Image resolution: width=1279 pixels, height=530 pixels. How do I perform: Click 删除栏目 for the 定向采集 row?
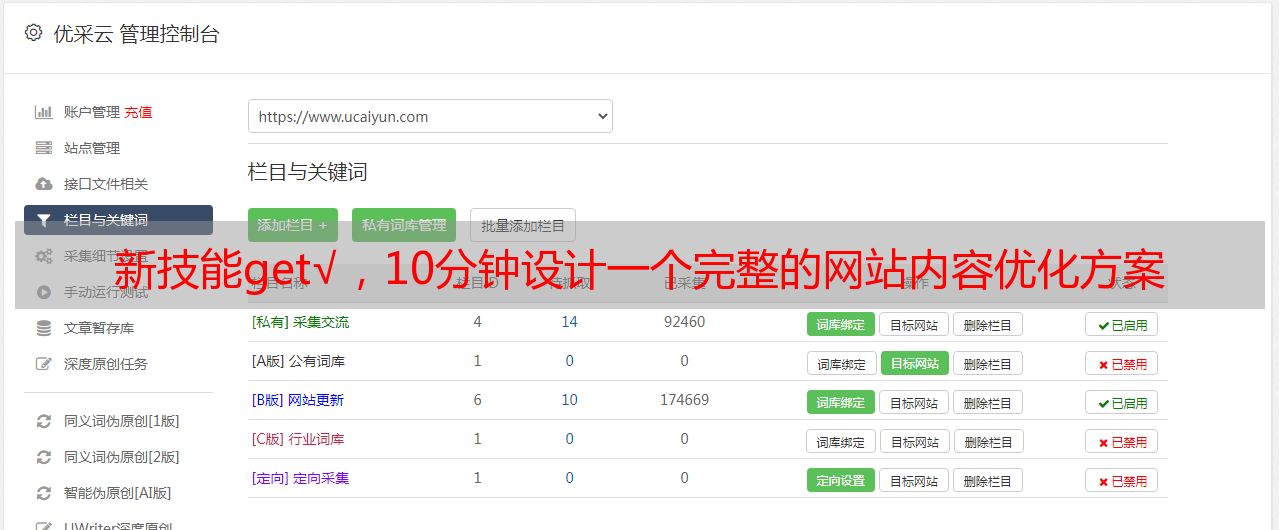click(988, 480)
